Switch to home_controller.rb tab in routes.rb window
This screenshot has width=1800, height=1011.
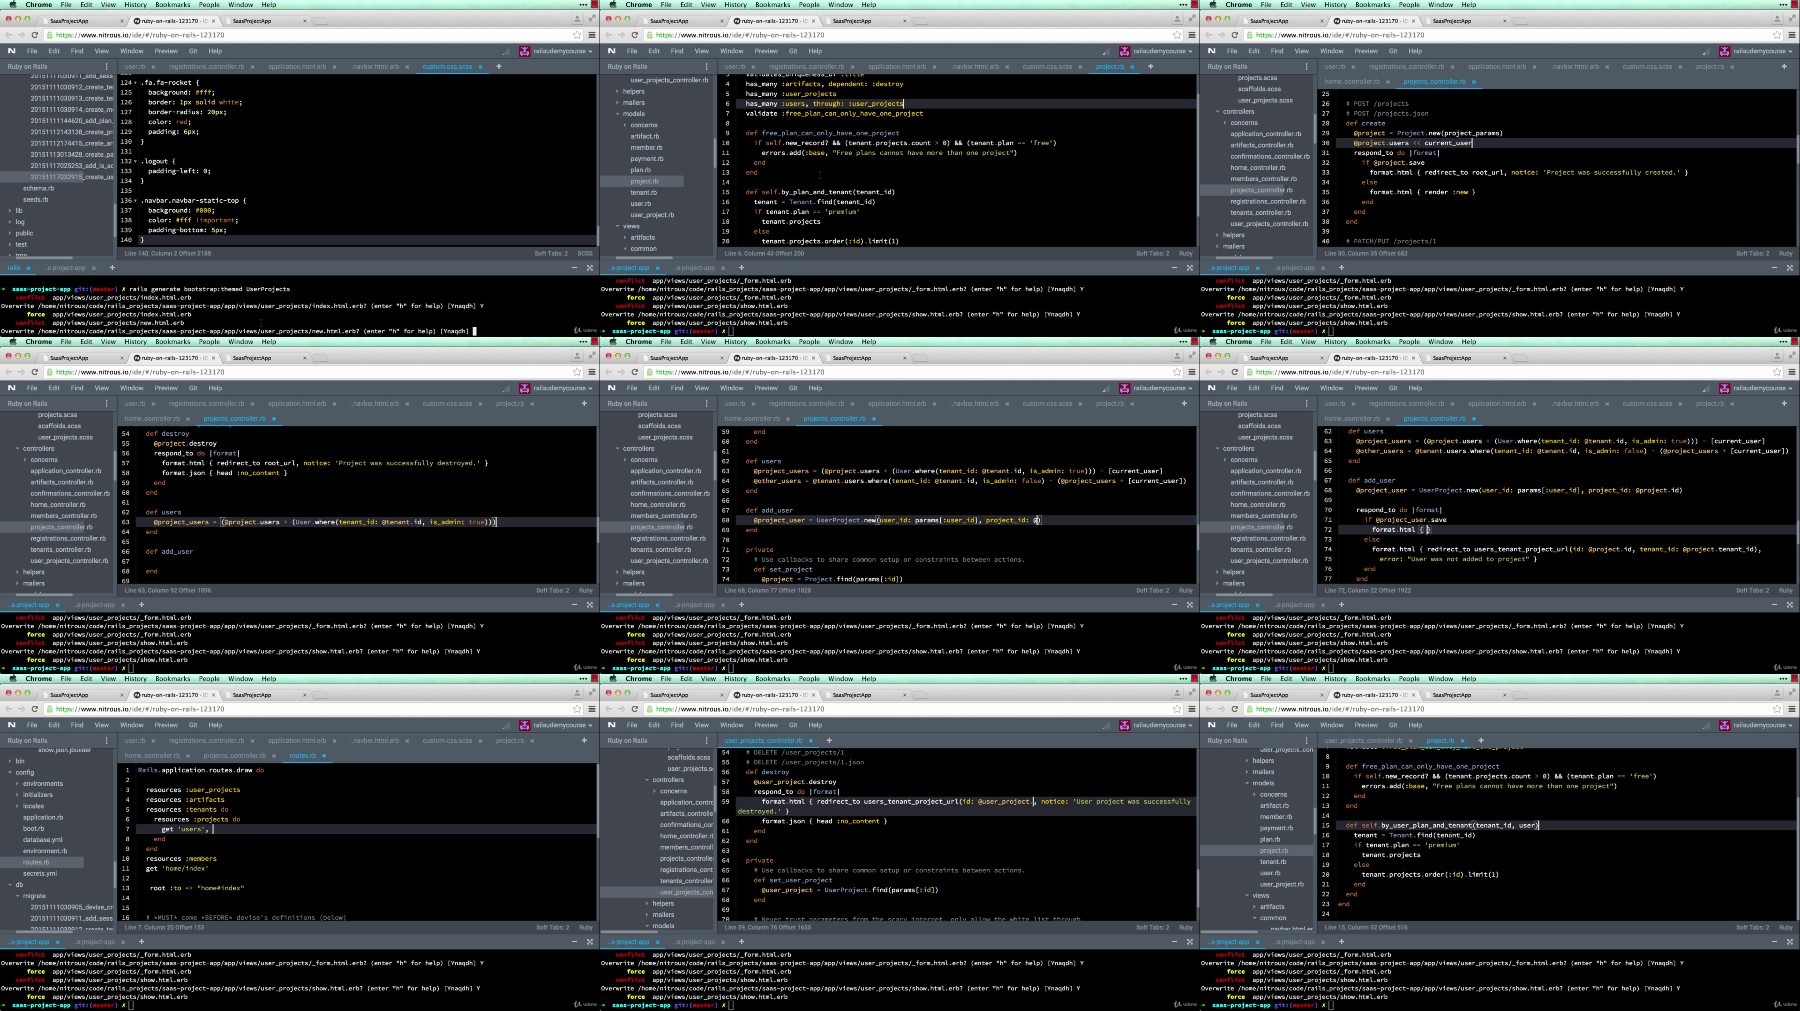[152, 756]
